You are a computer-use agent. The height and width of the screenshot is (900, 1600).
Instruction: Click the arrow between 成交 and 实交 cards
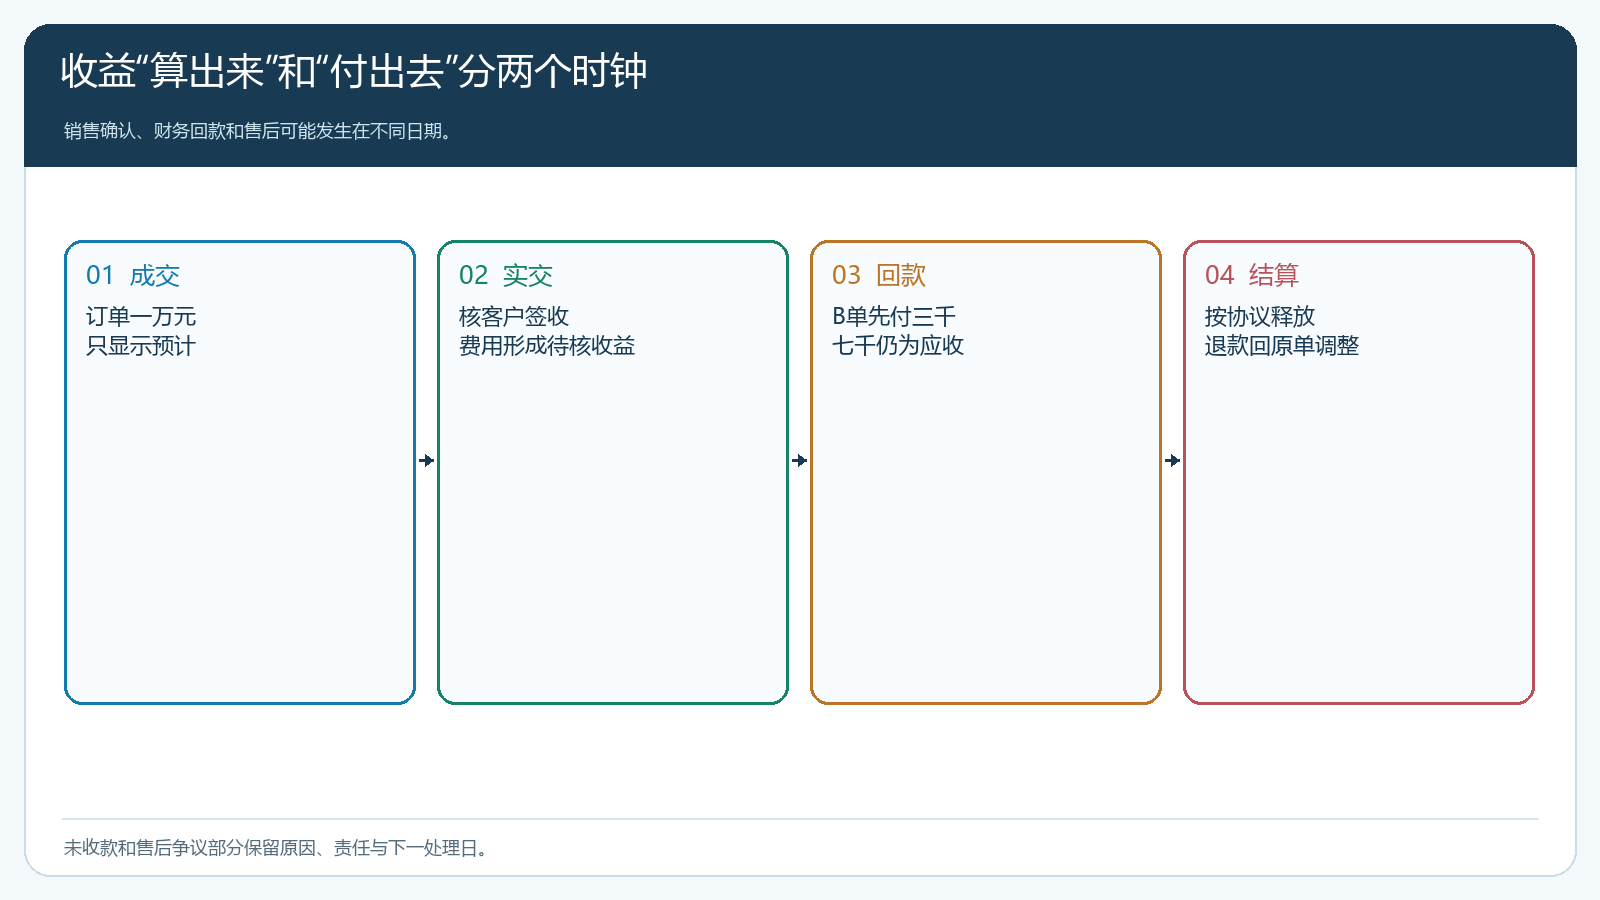427,461
